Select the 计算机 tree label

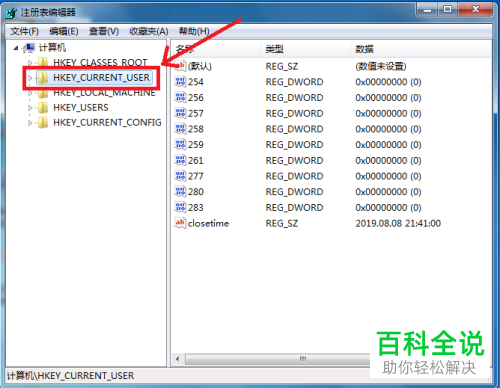[52, 48]
